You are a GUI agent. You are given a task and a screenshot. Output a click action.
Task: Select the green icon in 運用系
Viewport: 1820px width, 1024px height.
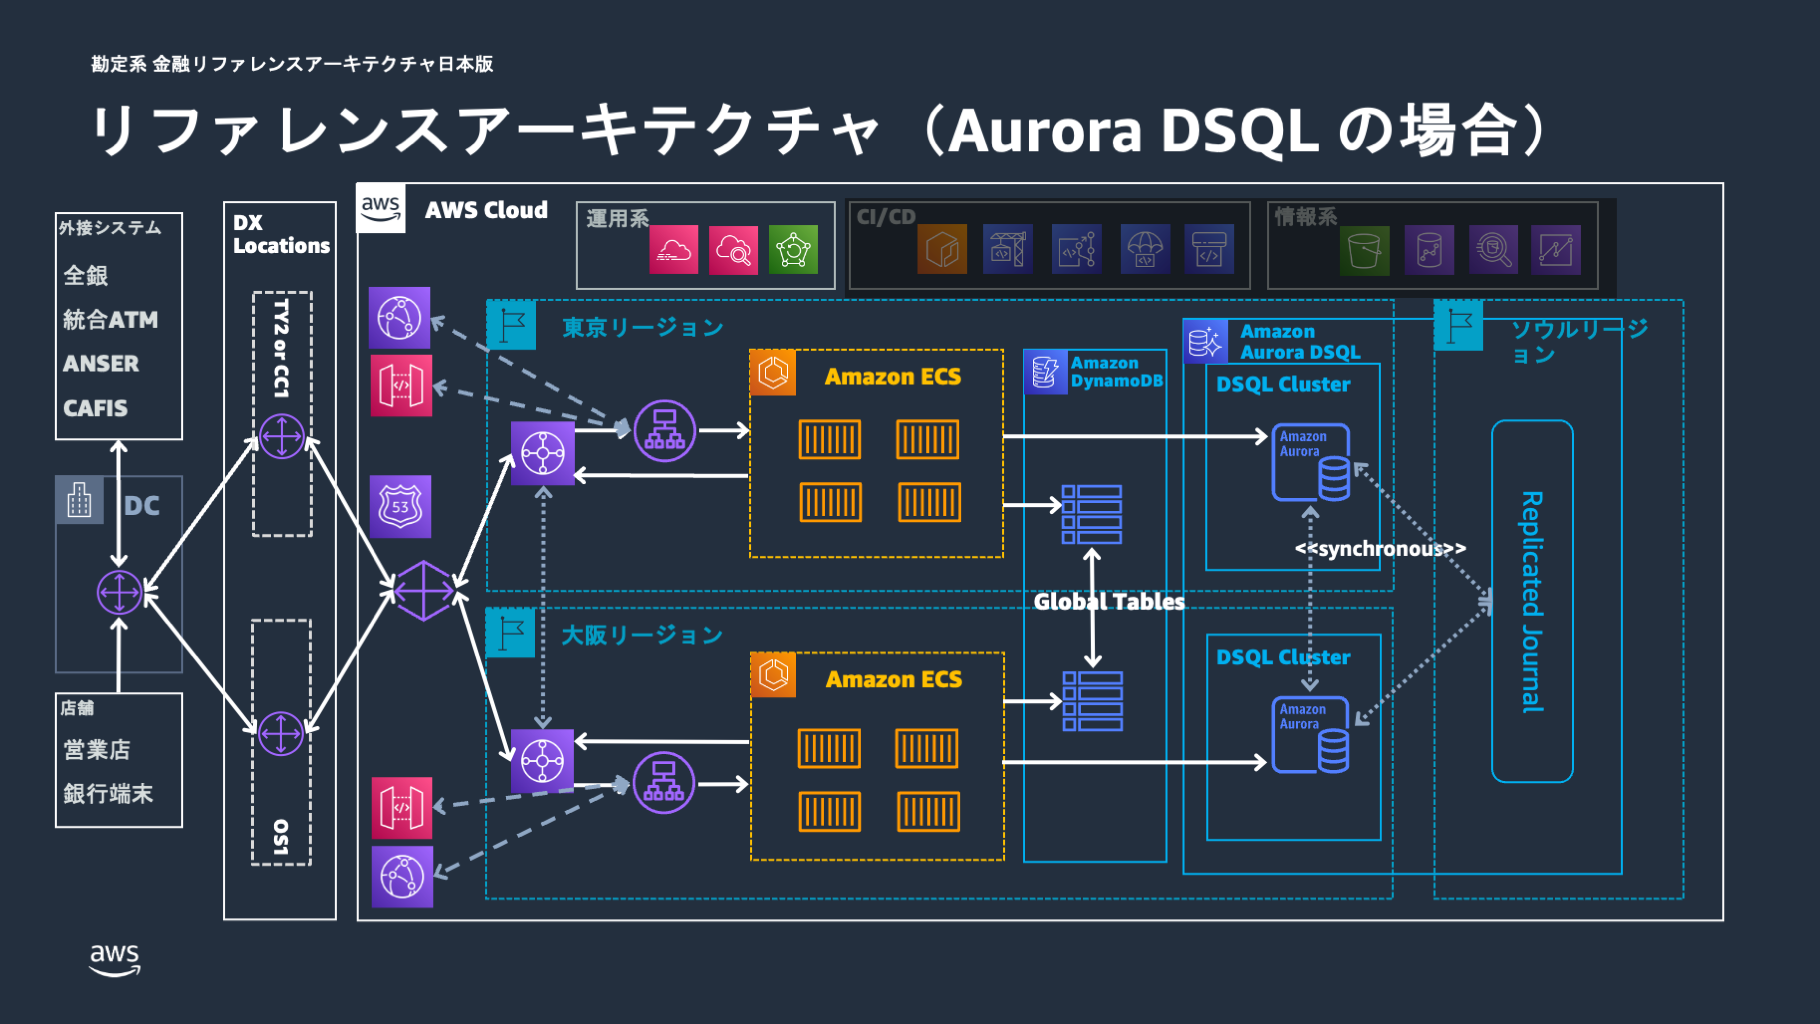tap(794, 249)
